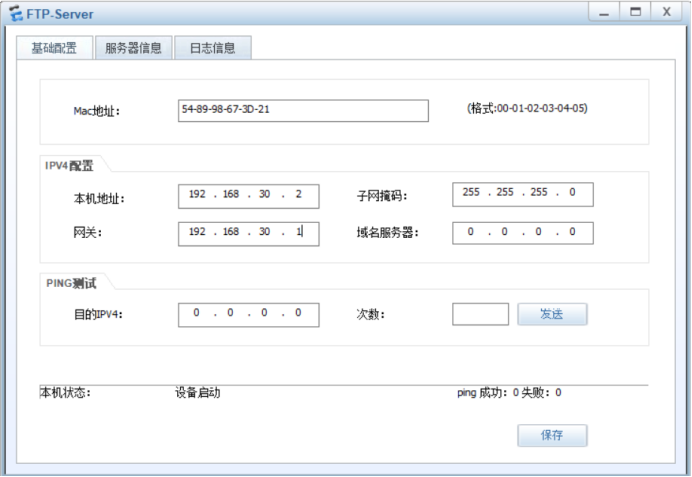Click the 域名服务器 field
The image size is (692, 477).
click(523, 233)
